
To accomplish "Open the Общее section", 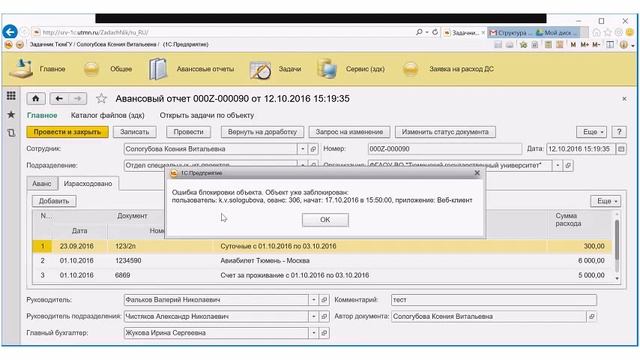I will 108,69.
